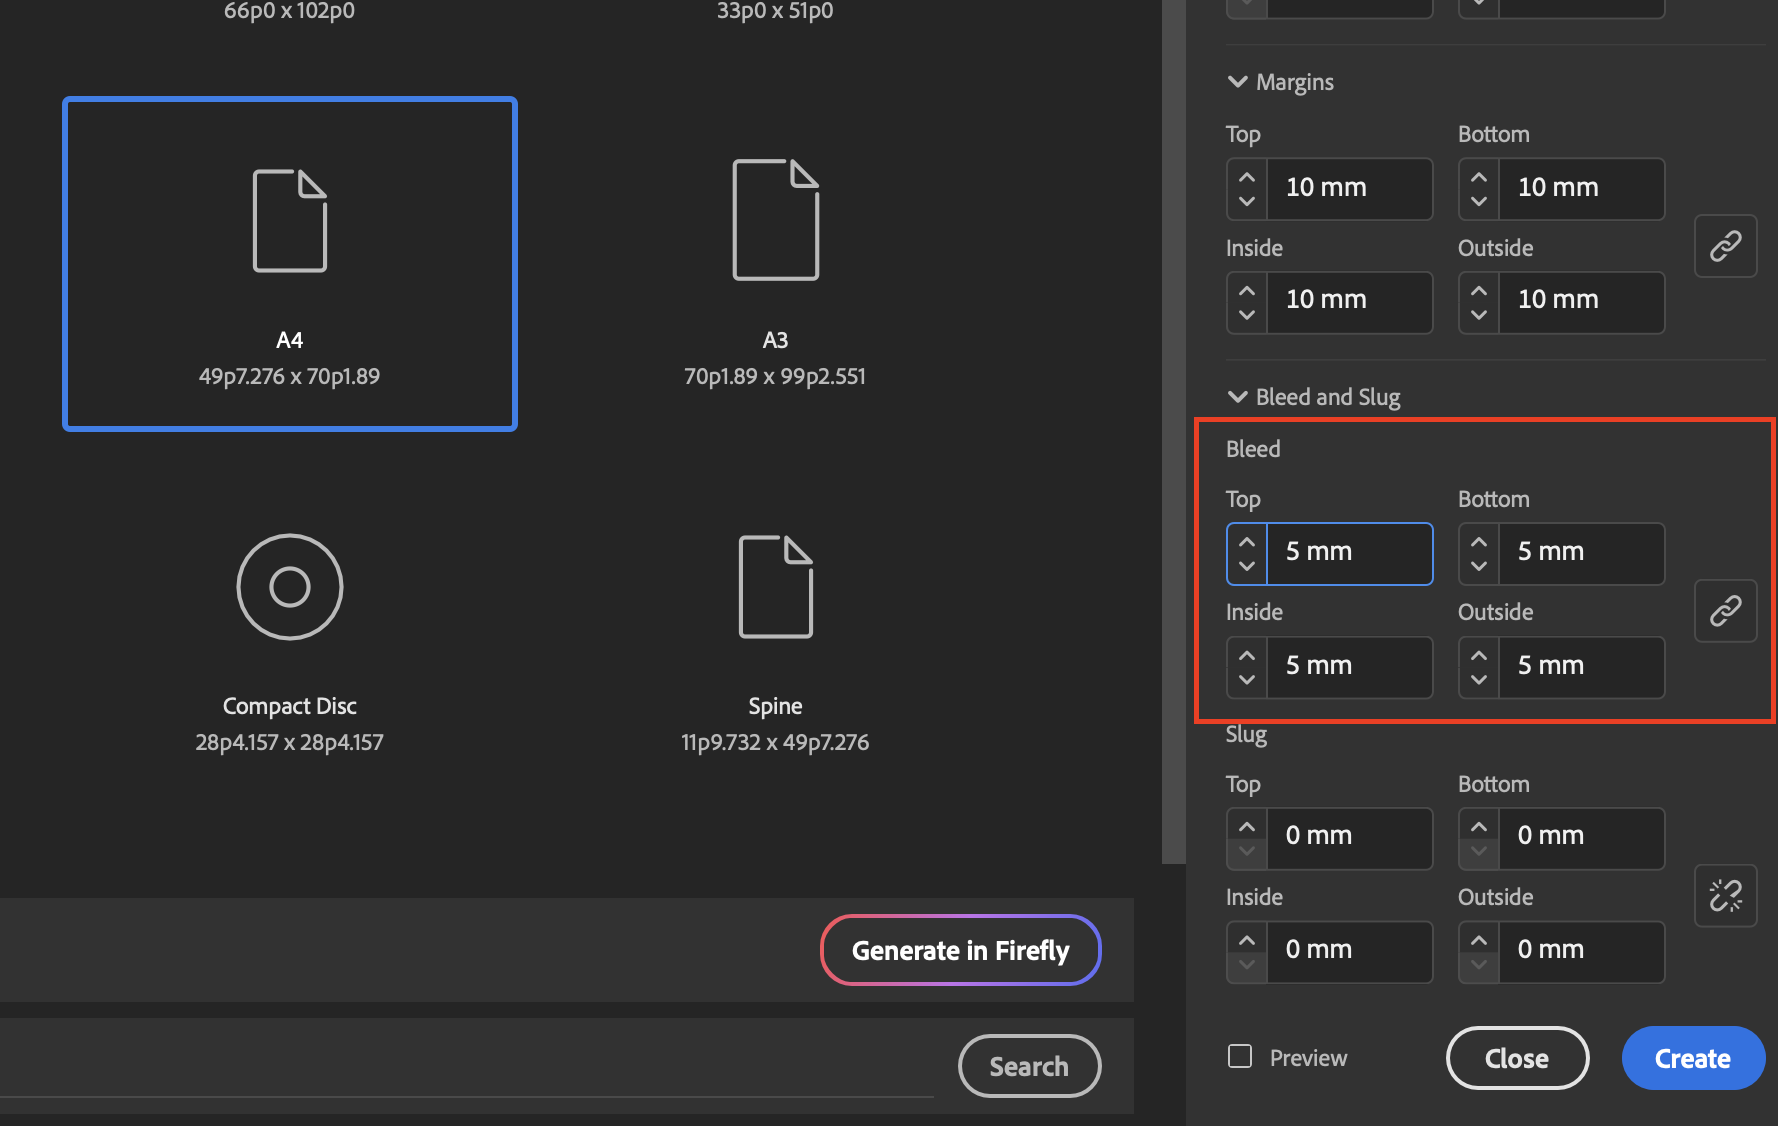1778x1126 pixels.
Task: Decrease Bleed Outside with down arrow
Action: (1479, 679)
